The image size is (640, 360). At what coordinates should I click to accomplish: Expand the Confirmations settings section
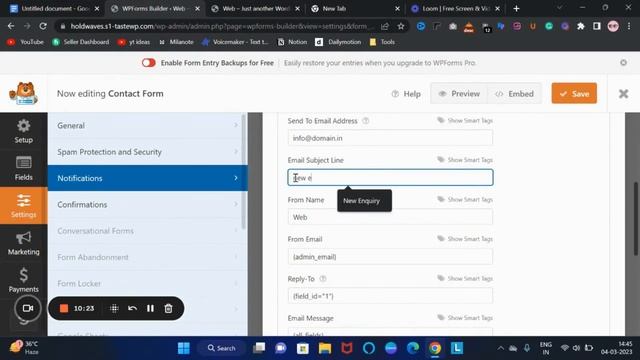point(147,204)
